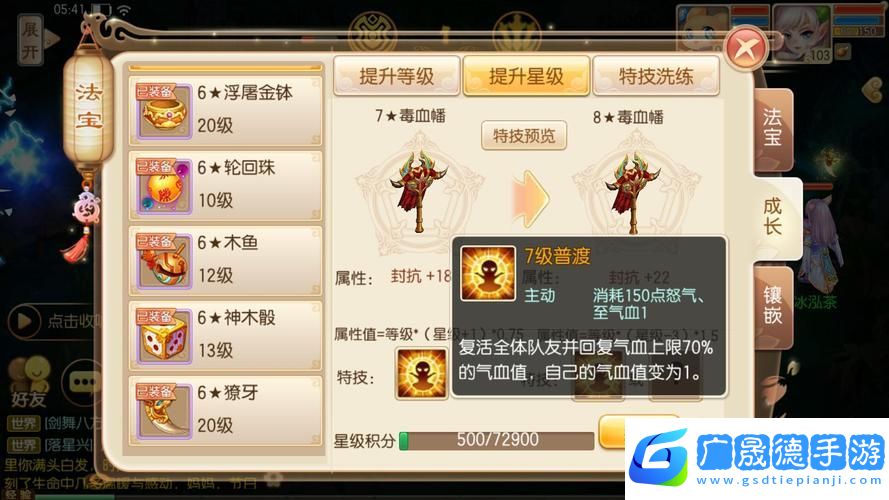Select the 神木骰 dice treasure icon

(x=164, y=336)
